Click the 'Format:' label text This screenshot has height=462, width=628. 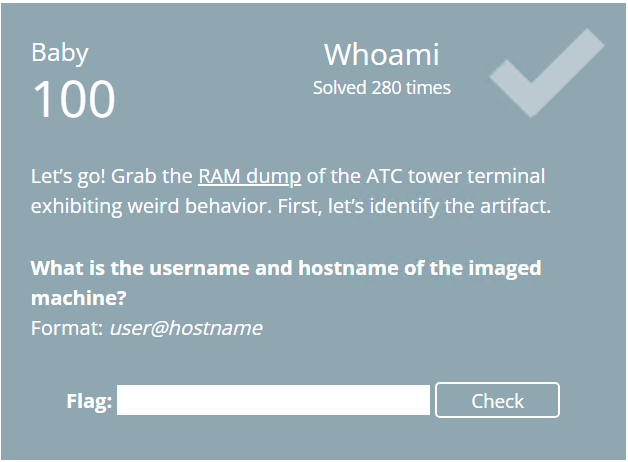(x=67, y=328)
